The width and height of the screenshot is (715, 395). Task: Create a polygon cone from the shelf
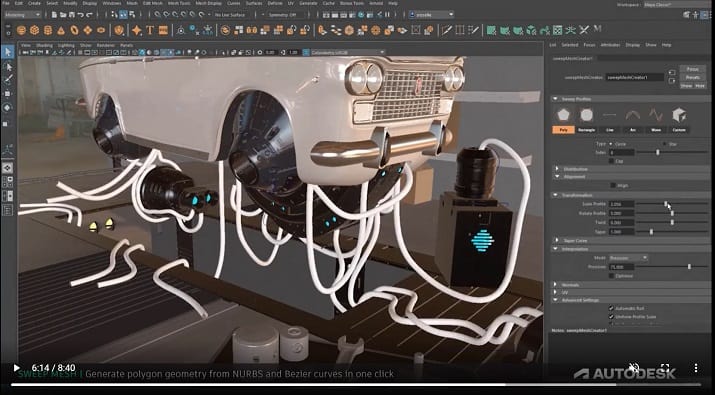point(61,31)
